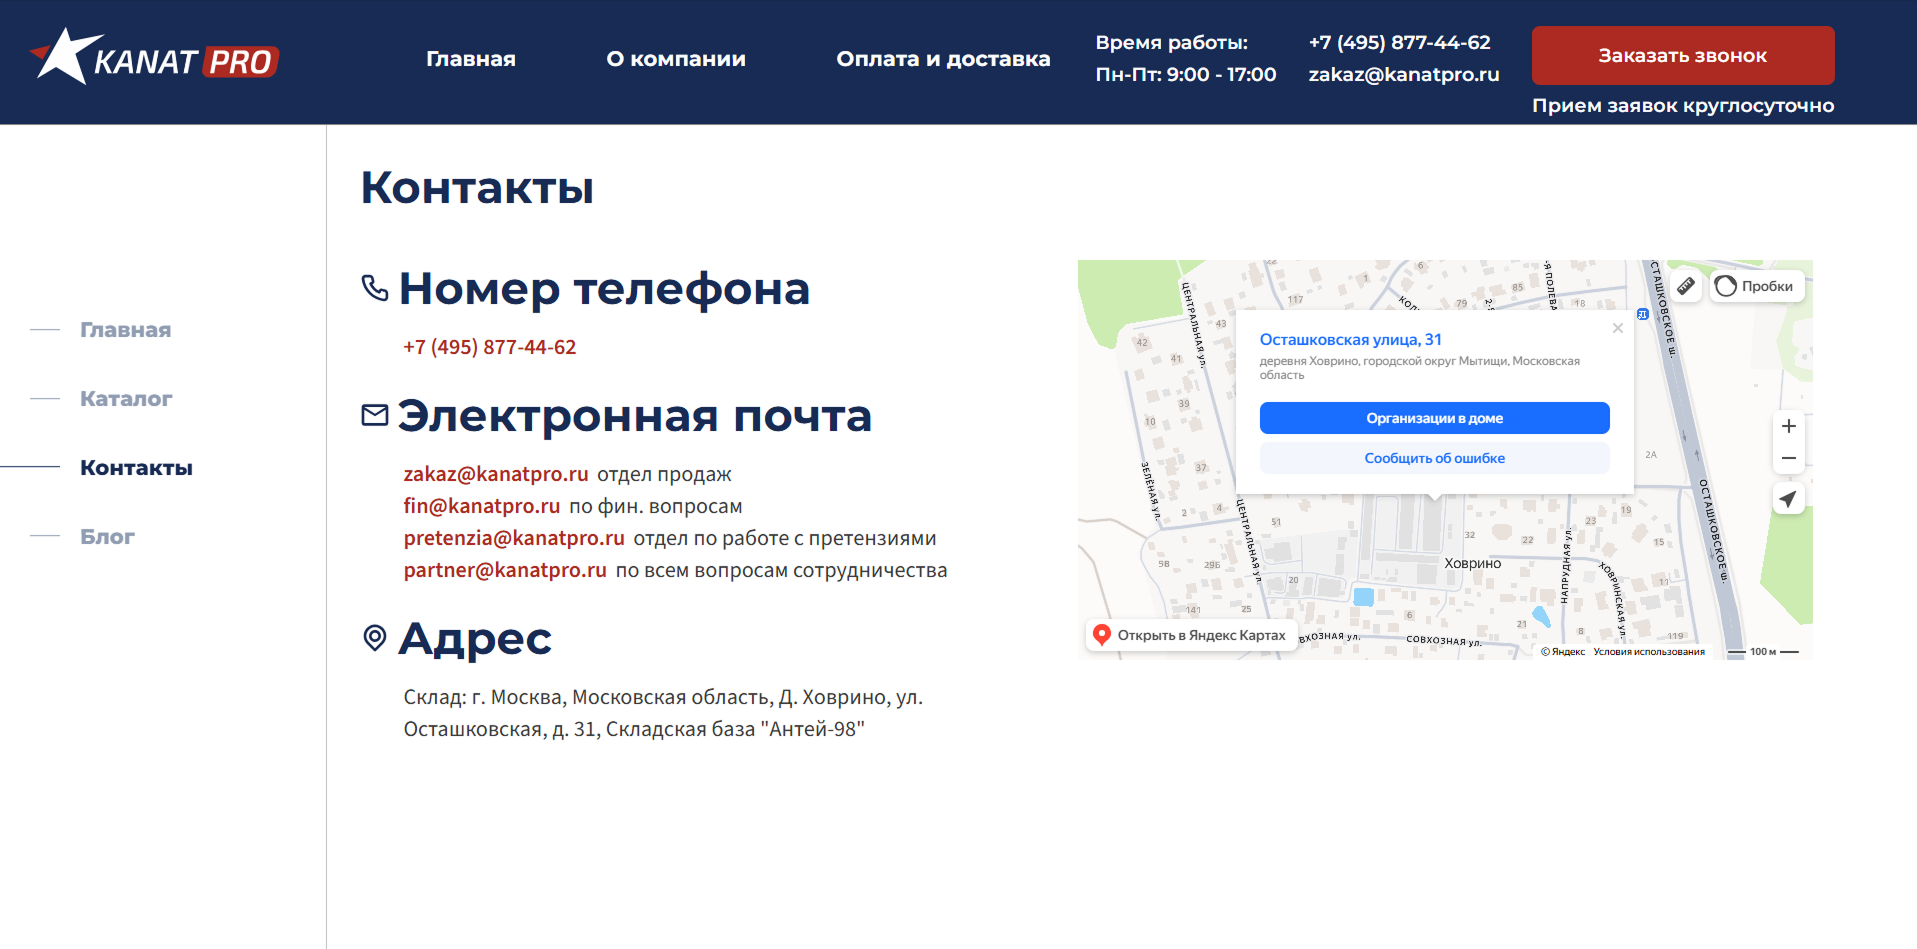1917x949 pixels.
Task: Switch to the «Каталог» sidebar section
Action: coord(125,398)
